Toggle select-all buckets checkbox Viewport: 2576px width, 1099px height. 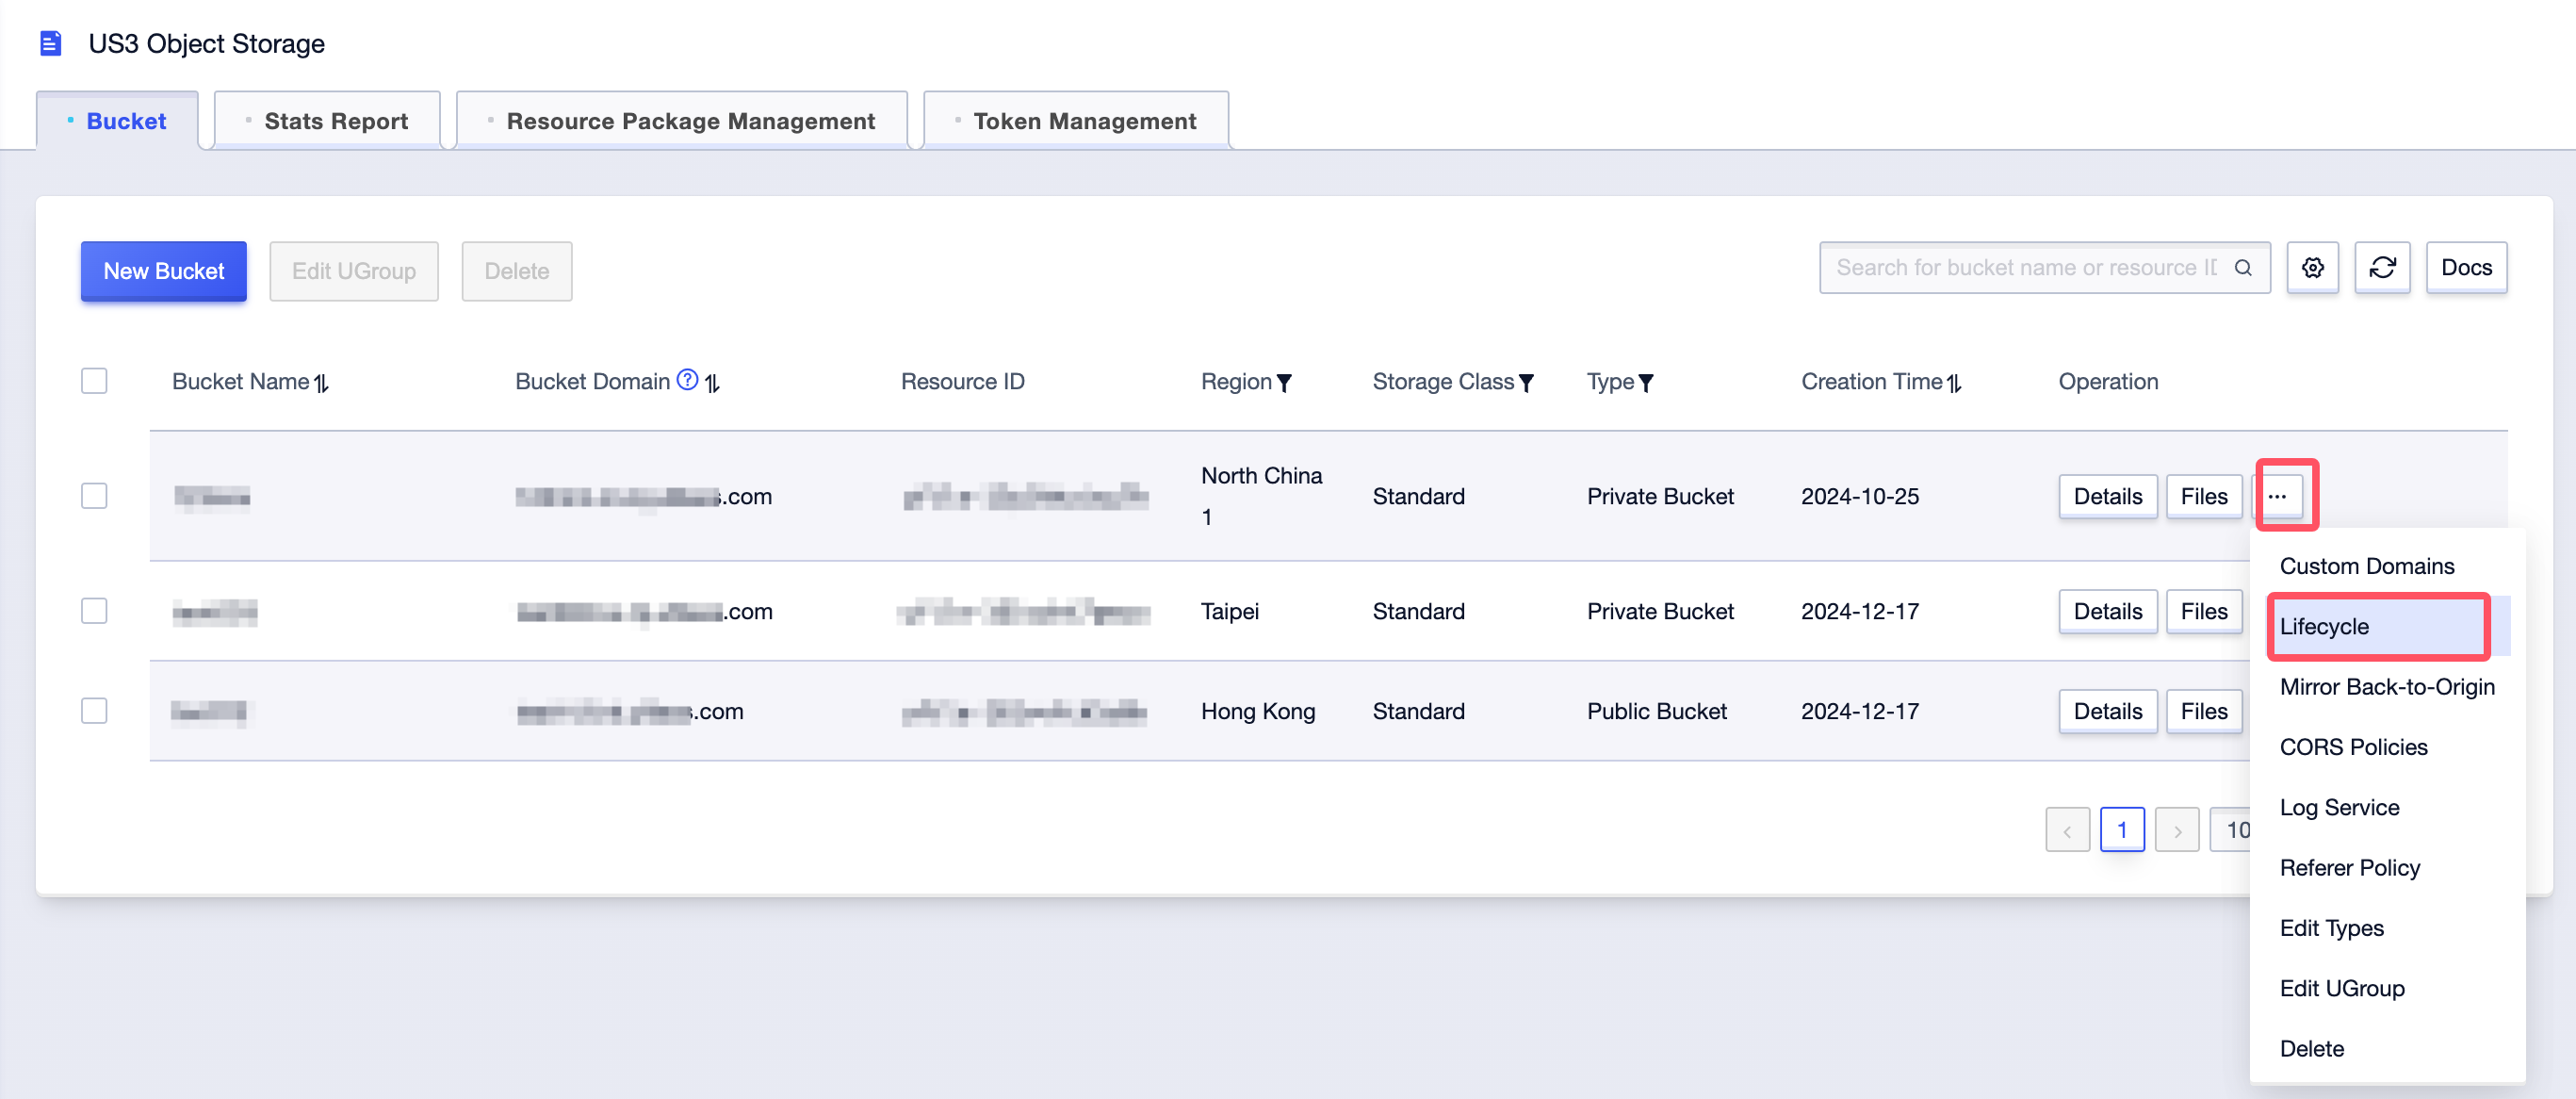pos(94,381)
